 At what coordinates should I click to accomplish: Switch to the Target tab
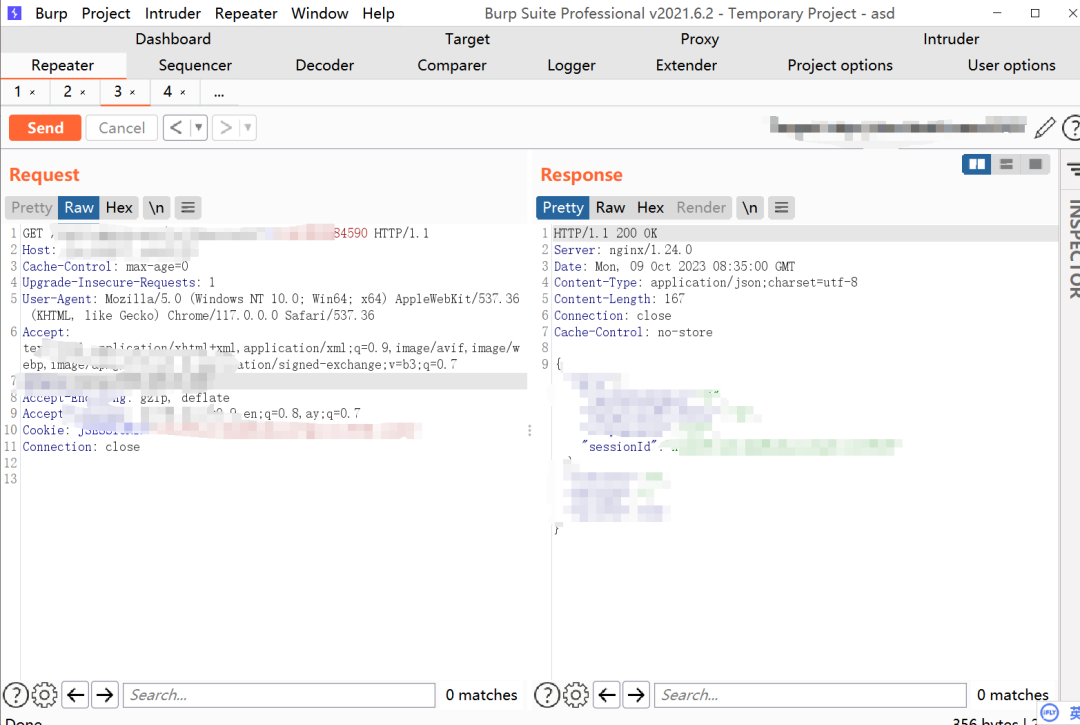coord(467,39)
